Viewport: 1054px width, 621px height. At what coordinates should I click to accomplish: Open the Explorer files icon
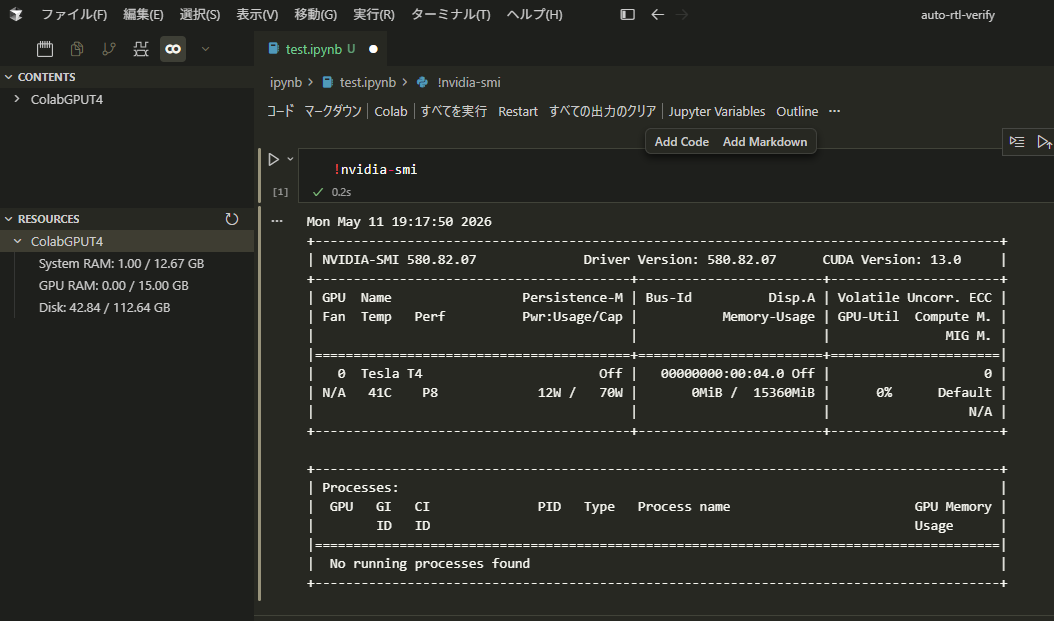(x=77, y=48)
